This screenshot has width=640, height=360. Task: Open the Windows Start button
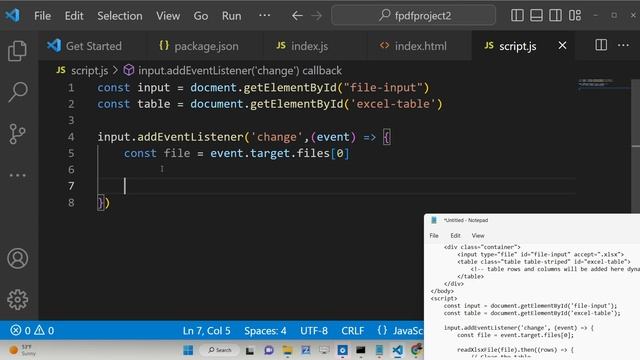pos(188,350)
